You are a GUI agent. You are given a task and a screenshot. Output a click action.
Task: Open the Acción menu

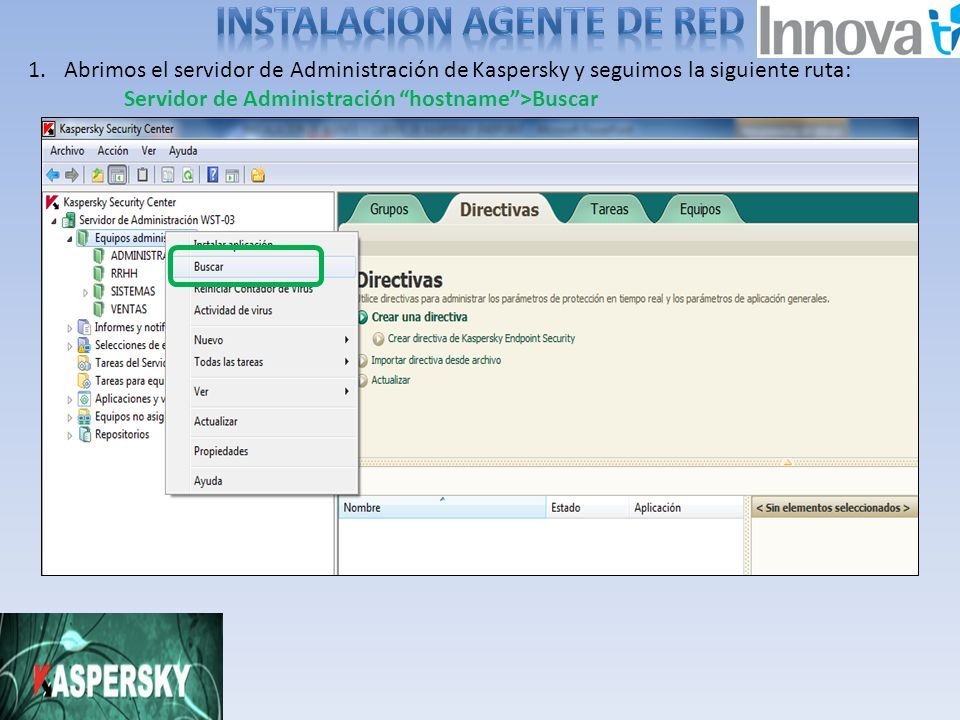point(113,151)
